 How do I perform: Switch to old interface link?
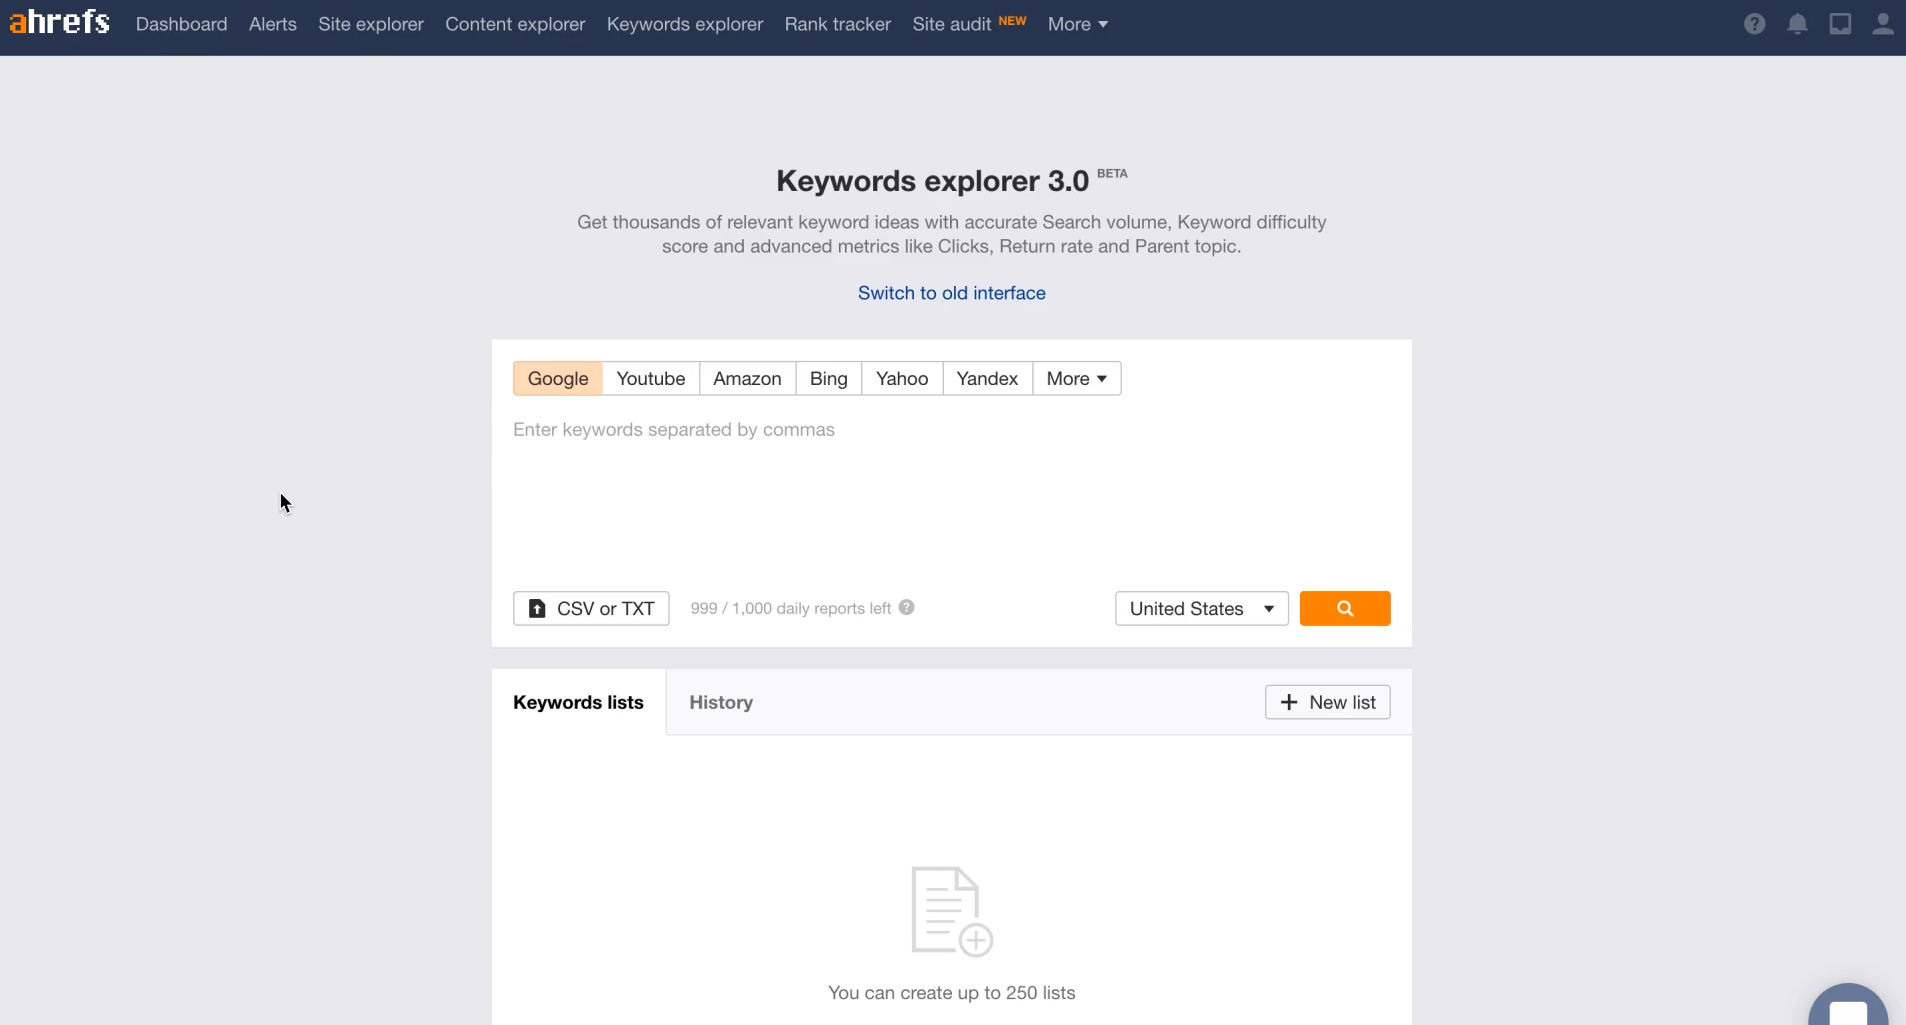point(952,293)
